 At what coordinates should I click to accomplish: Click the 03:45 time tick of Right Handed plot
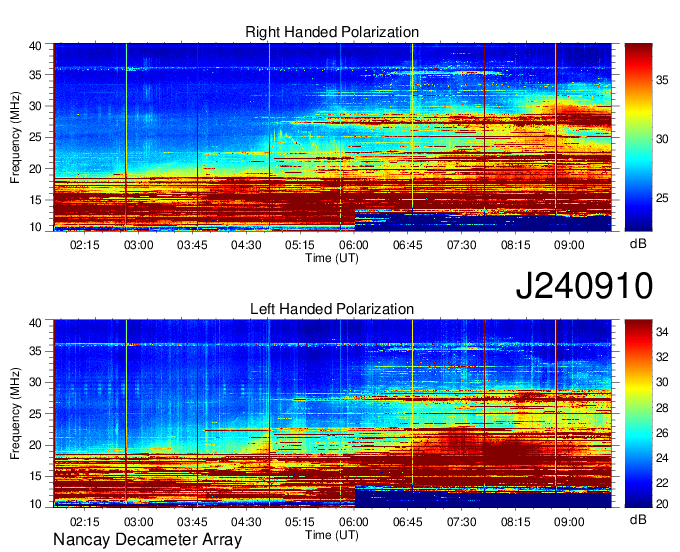click(x=192, y=245)
